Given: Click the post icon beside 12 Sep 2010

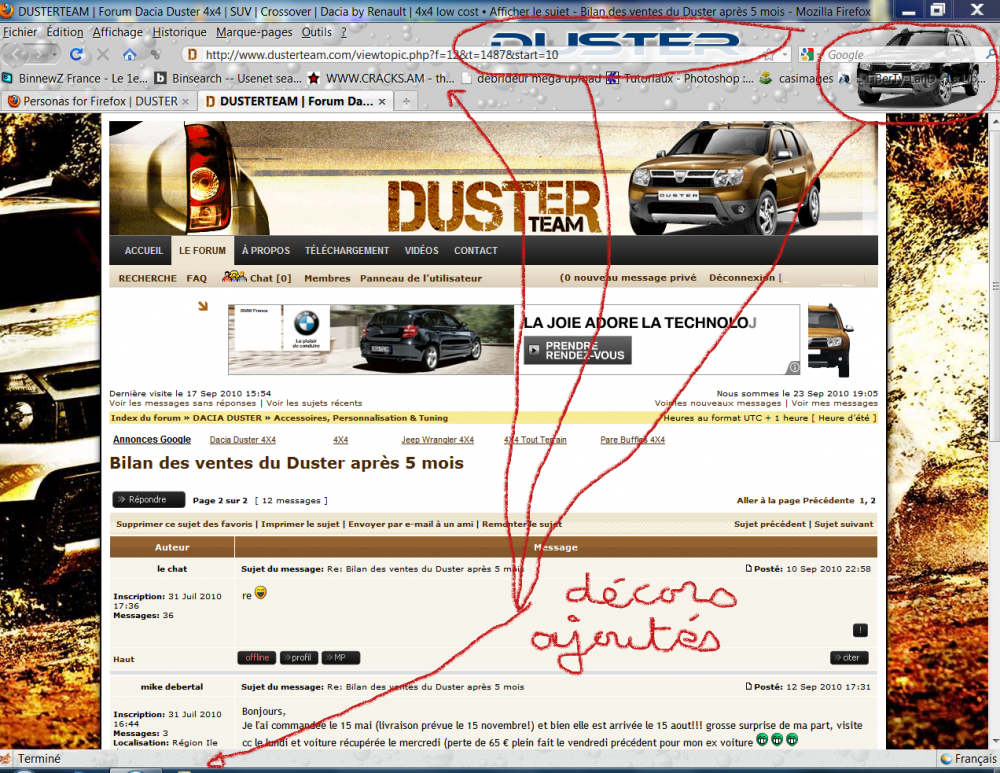Looking at the screenshot, I should coord(749,686).
